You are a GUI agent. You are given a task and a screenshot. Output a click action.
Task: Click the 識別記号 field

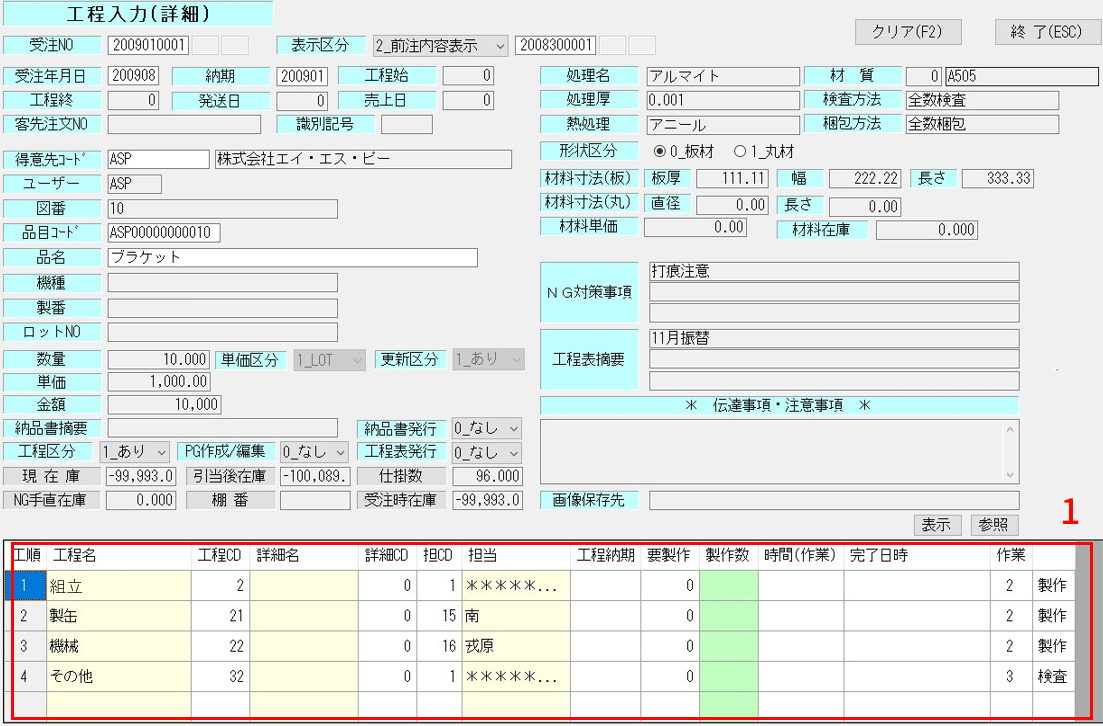(407, 125)
